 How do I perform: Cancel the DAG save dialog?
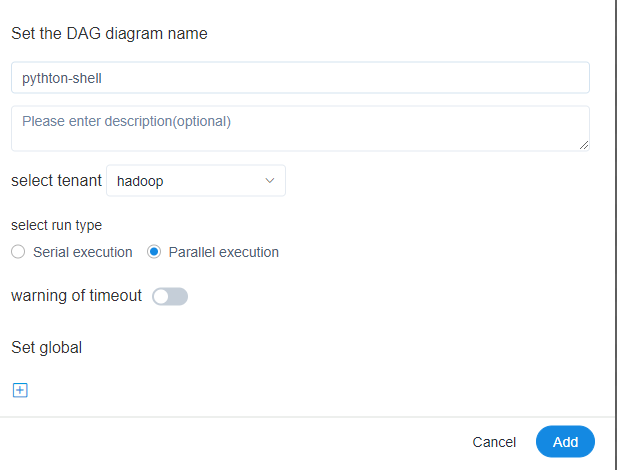click(x=494, y=442)
